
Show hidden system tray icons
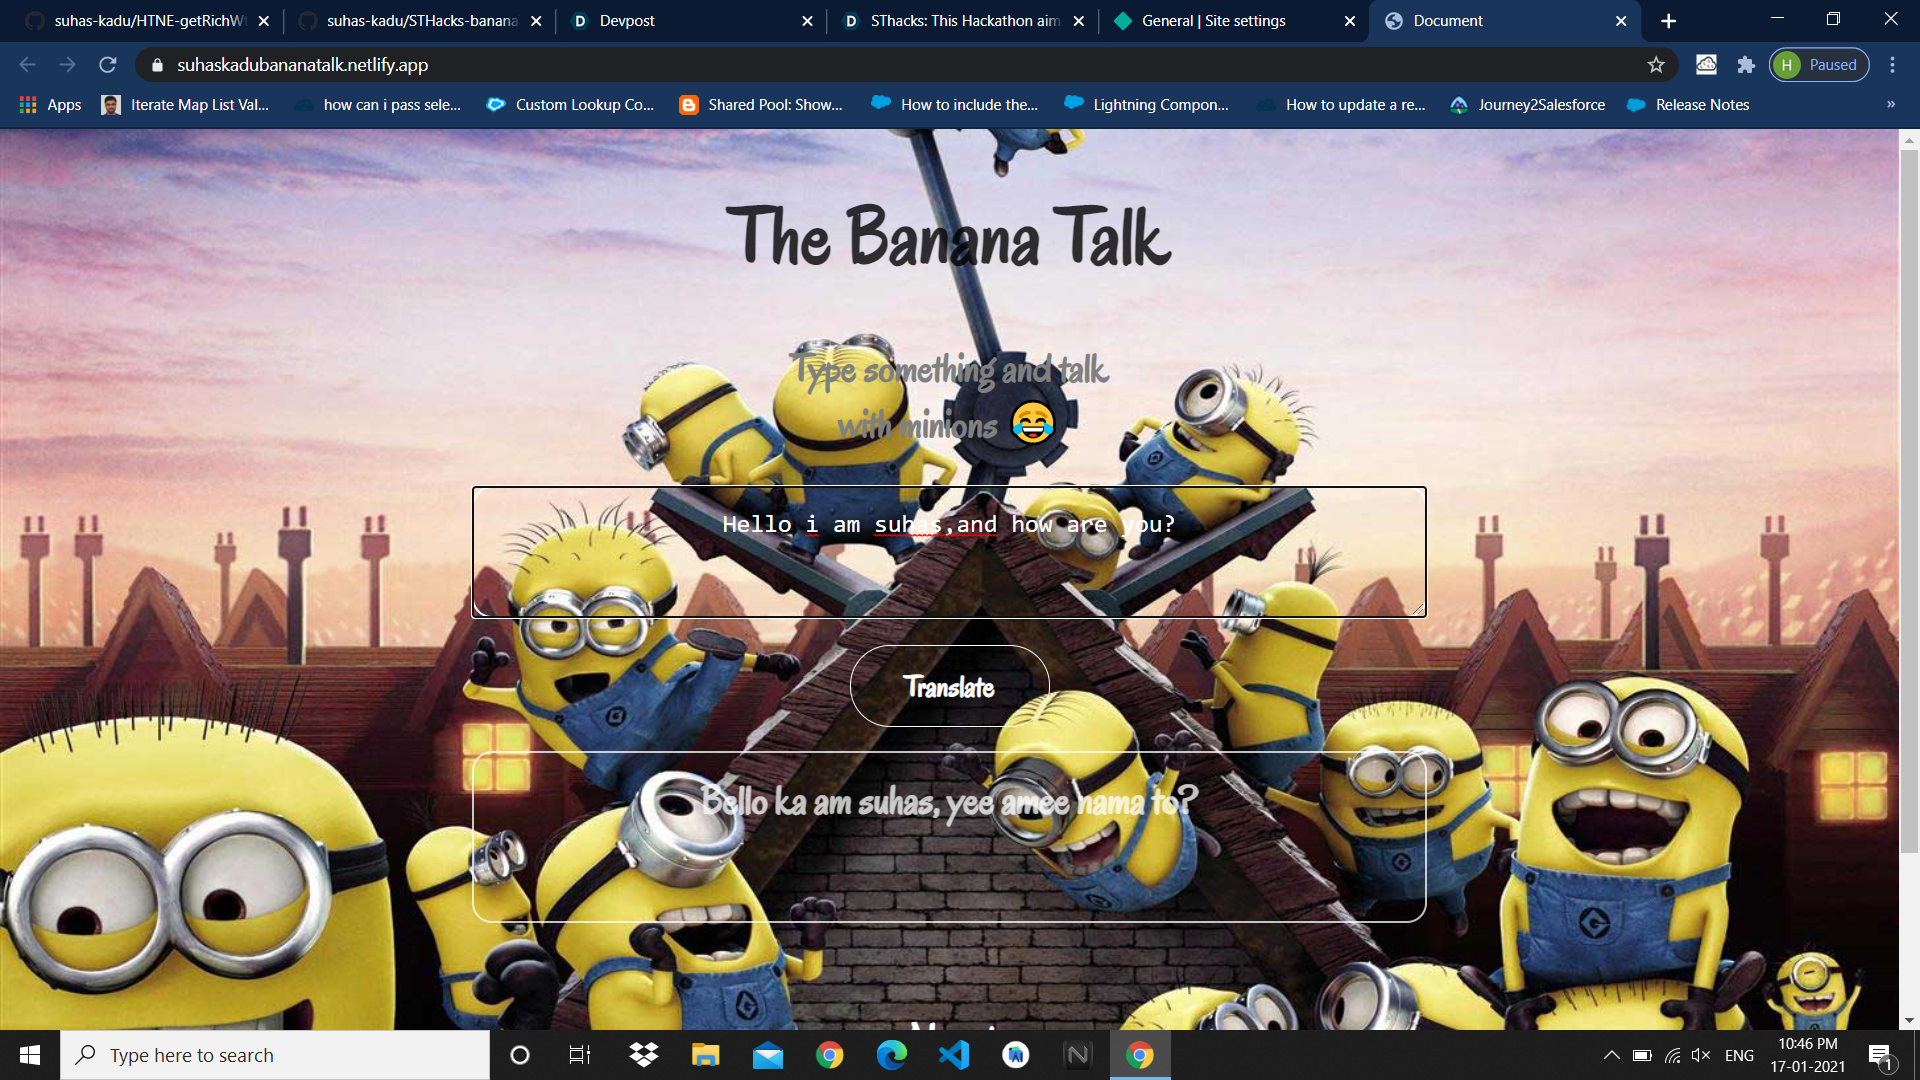1611,1055
